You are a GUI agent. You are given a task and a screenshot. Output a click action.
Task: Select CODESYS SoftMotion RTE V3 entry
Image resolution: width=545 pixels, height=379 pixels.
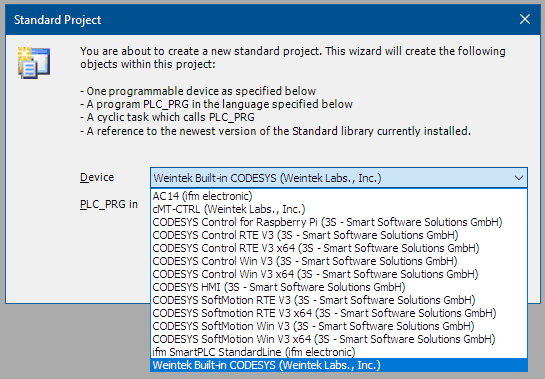(339, 300)
